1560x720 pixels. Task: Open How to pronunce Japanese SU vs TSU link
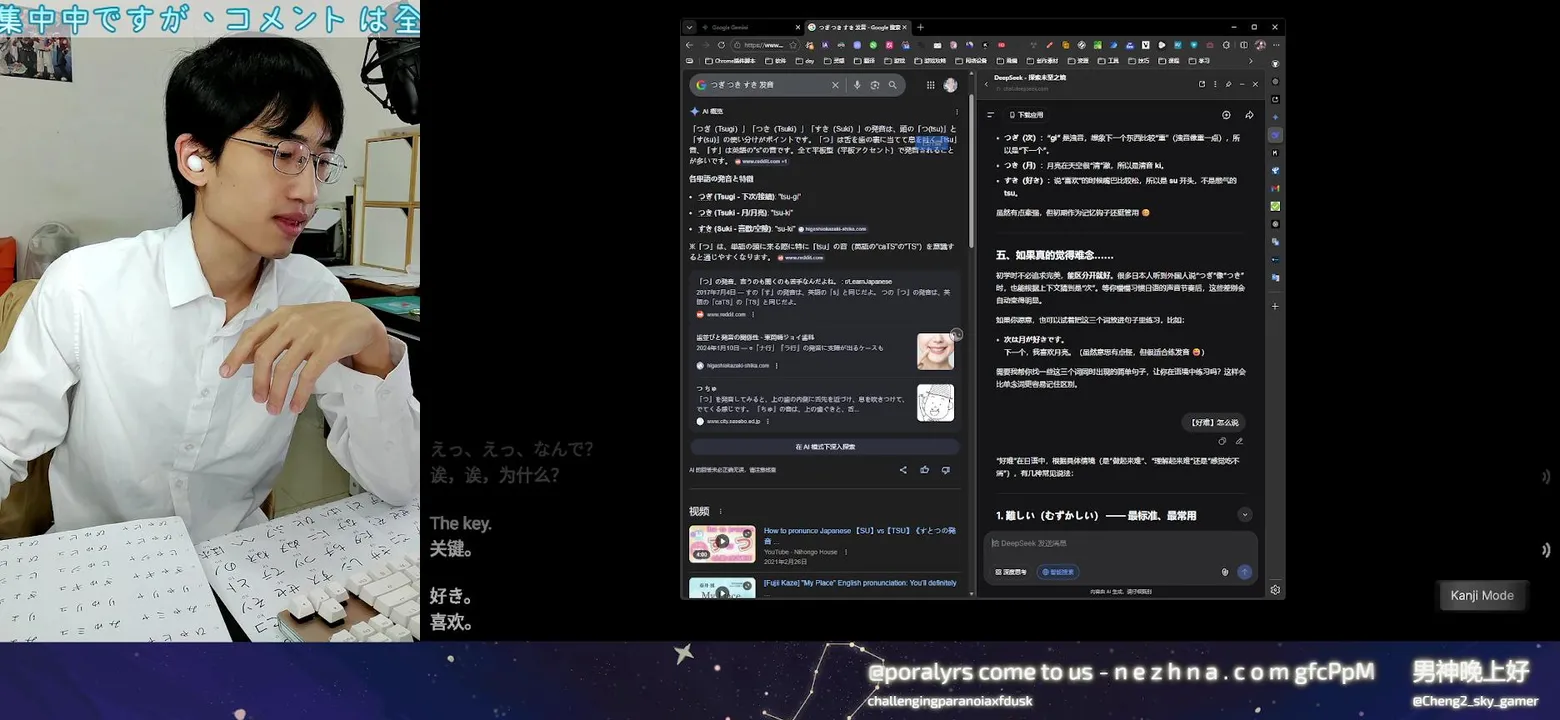tap(860, 534)
